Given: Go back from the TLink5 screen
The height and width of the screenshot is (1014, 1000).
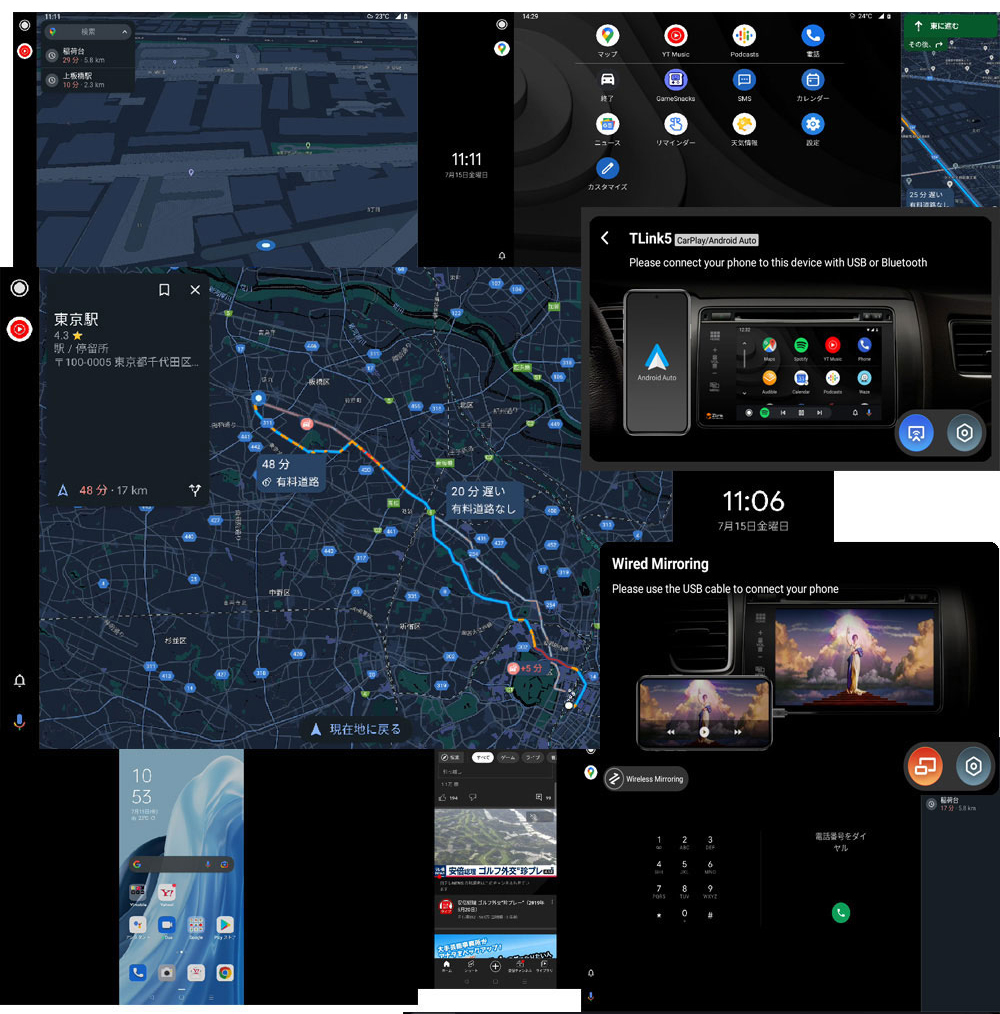Looking at the screenshot, I should (605, 238).
